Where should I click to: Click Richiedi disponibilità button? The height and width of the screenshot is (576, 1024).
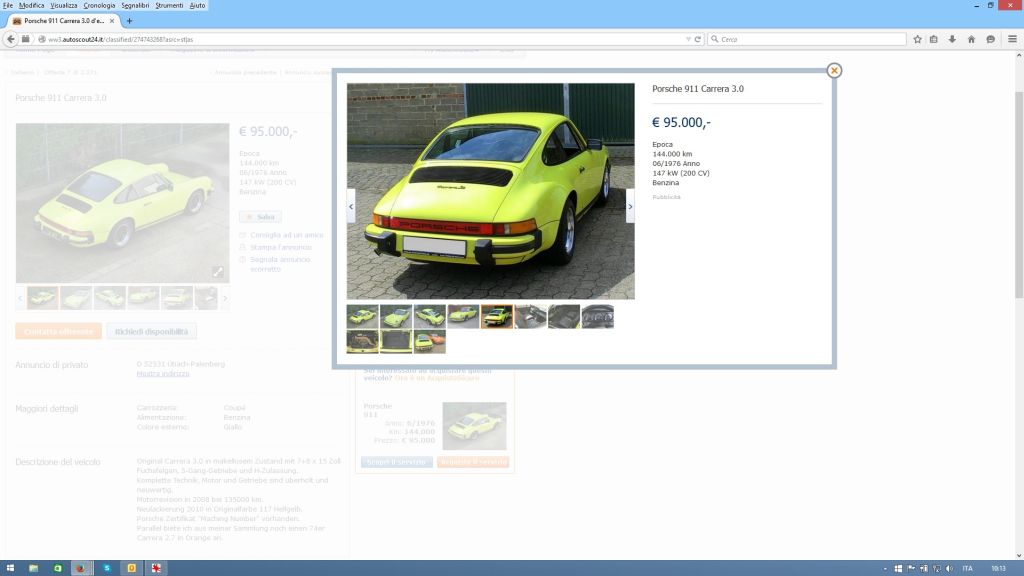(x=152, y=332)
